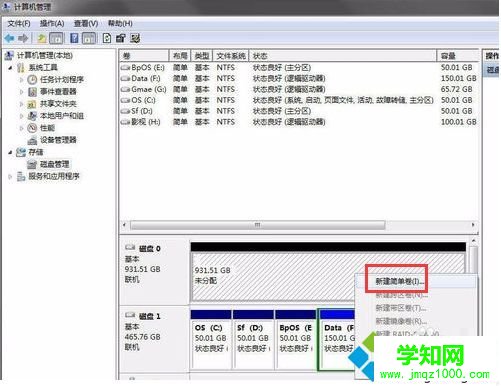Click the gray Forward arrow in toolbar
The height and width of the screenshot is (386, 501).
(23, 38)
